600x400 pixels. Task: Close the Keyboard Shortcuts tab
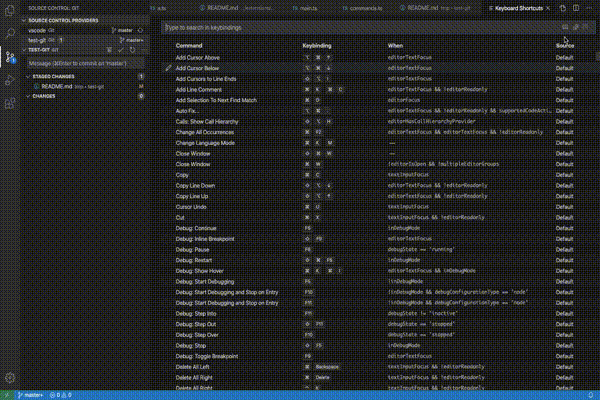click(x=548, y=8)
